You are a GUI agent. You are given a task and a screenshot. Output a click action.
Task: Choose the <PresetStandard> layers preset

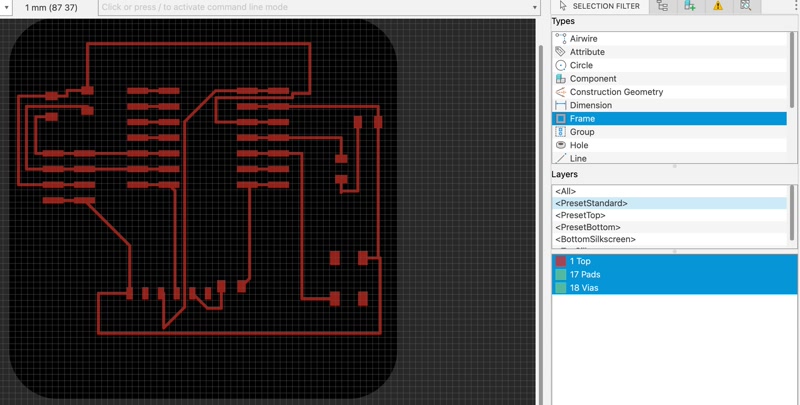669,203
